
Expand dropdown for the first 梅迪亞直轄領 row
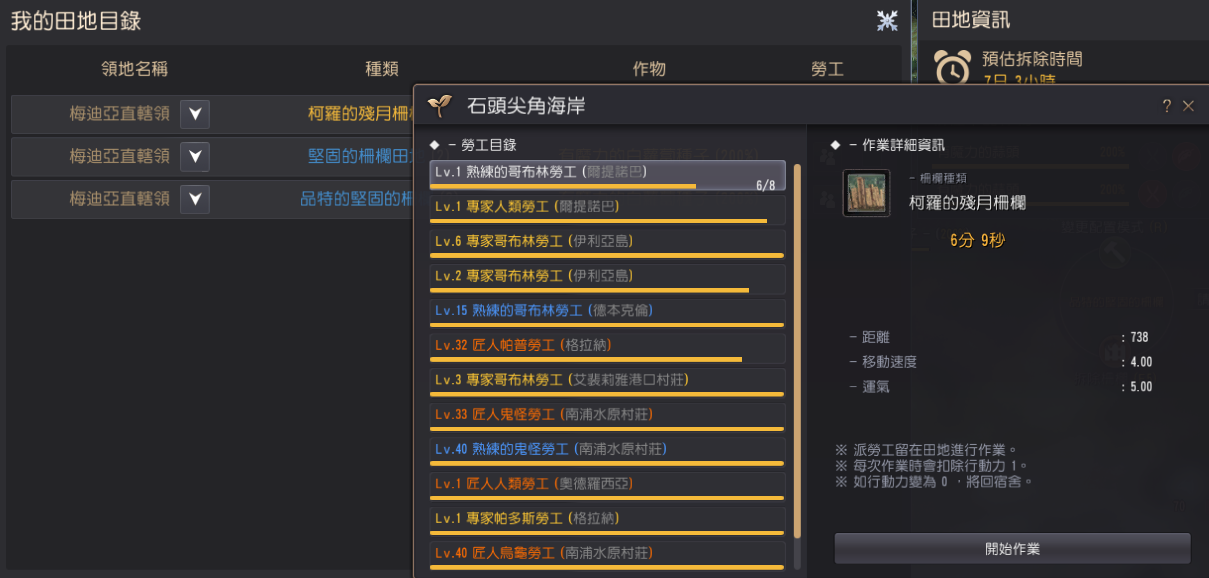point(195,114)
